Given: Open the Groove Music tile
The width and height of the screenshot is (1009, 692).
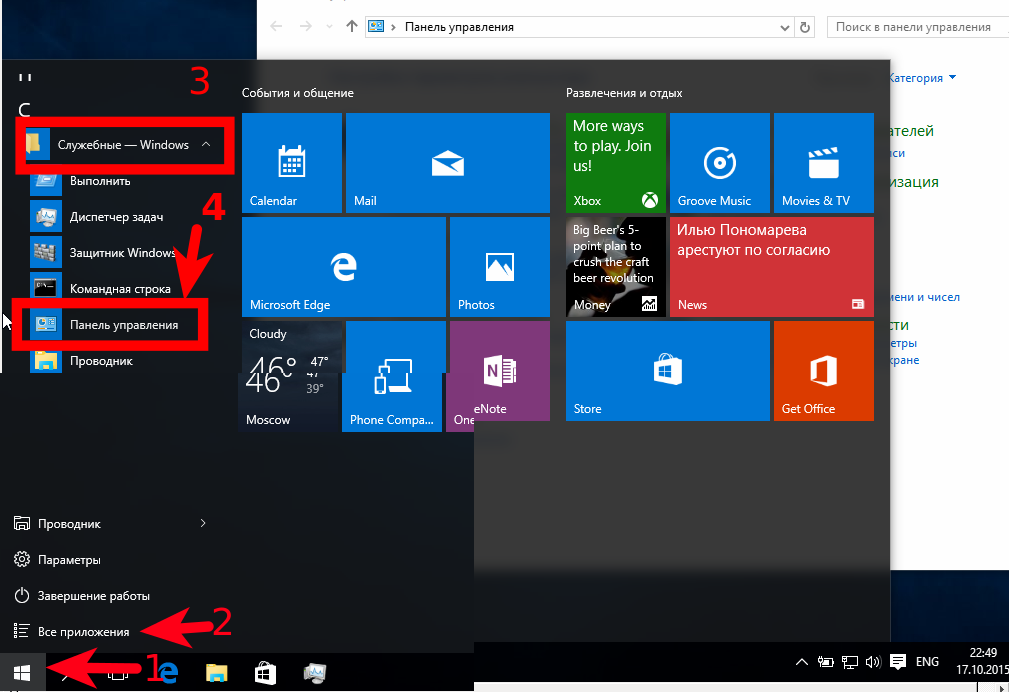Looking at the screenshot, I should tap(719, 163).
